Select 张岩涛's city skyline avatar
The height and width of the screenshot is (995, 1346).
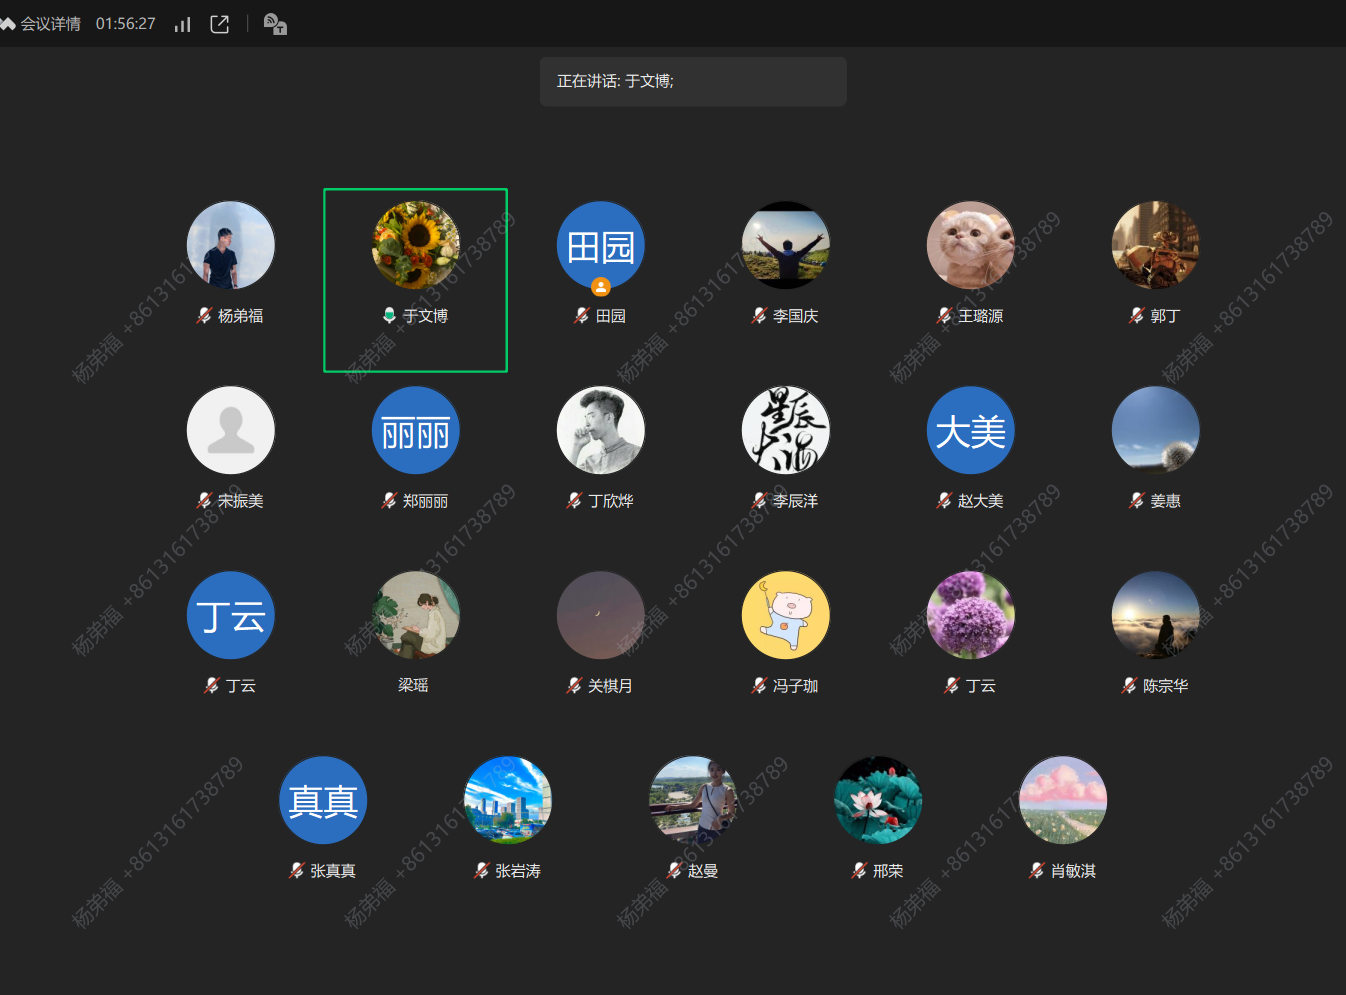508,800
